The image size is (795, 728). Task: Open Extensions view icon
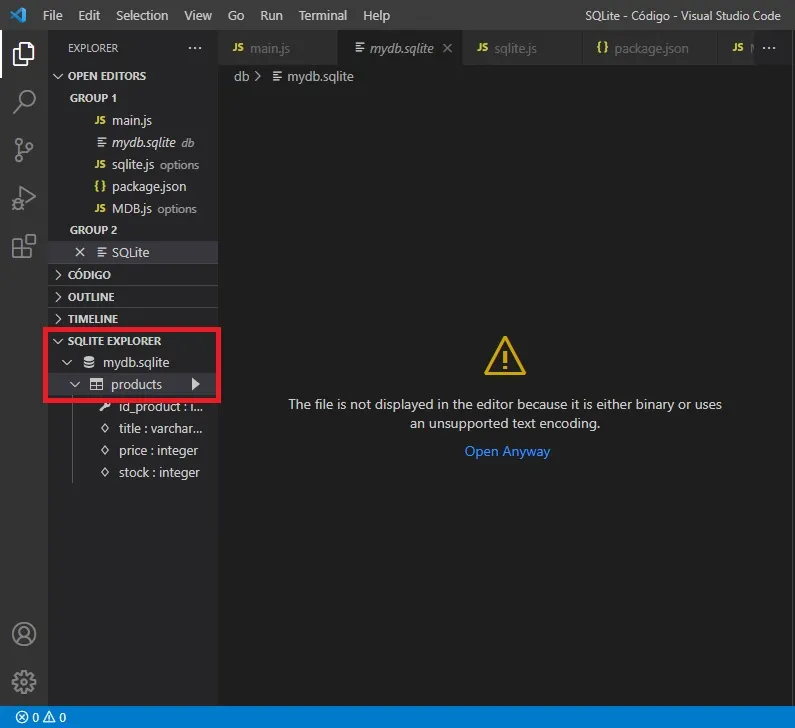coord(23,246)
